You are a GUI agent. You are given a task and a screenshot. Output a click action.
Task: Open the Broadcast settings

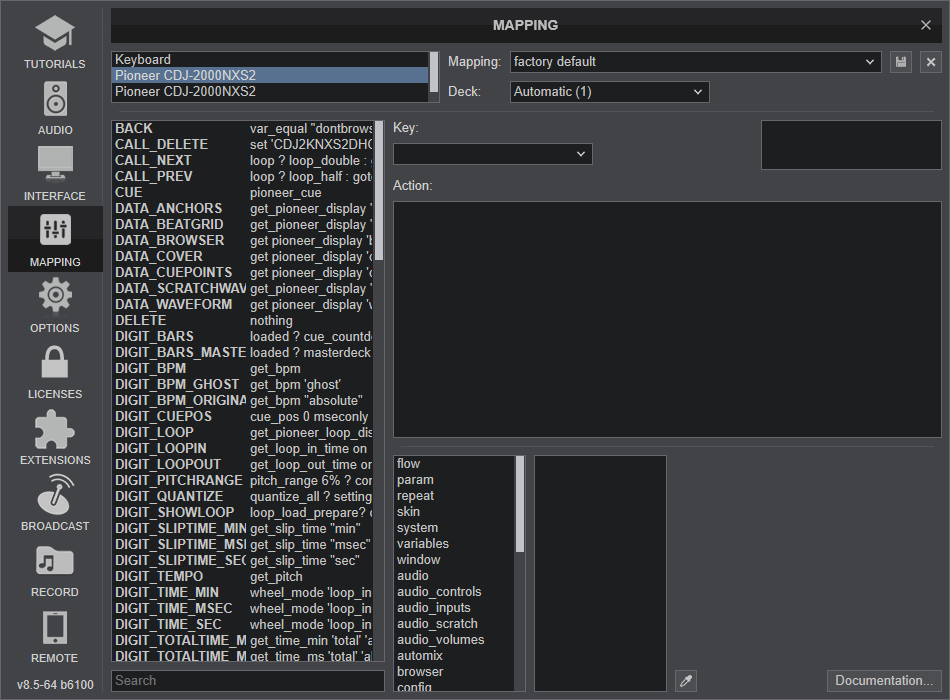click(x=55, y=504)
